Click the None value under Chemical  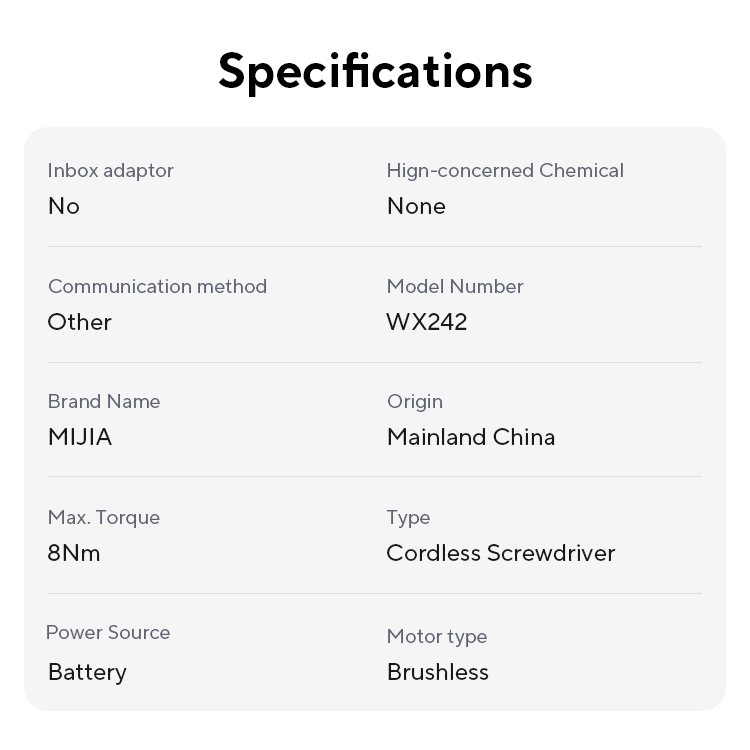point(416,206)
